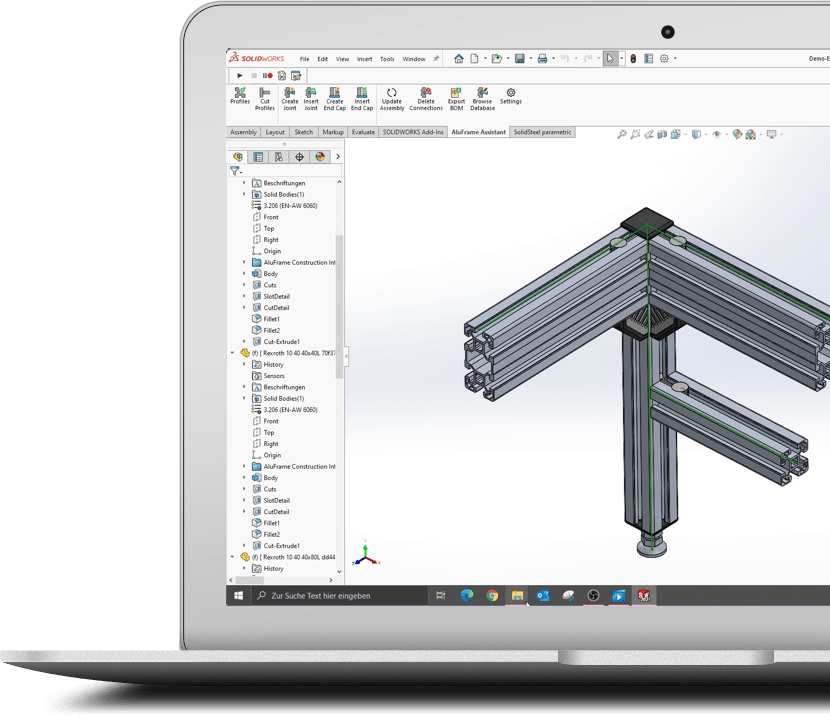Select the Create Joint tool
The height and width of the screenshot is (716, 830).
click(x=289, y=98)
